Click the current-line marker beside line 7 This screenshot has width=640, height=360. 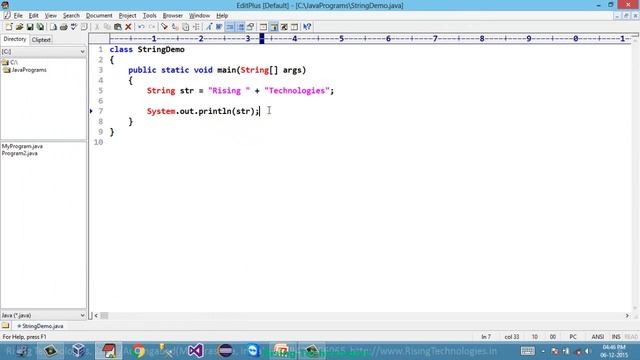tap(91, 111)
